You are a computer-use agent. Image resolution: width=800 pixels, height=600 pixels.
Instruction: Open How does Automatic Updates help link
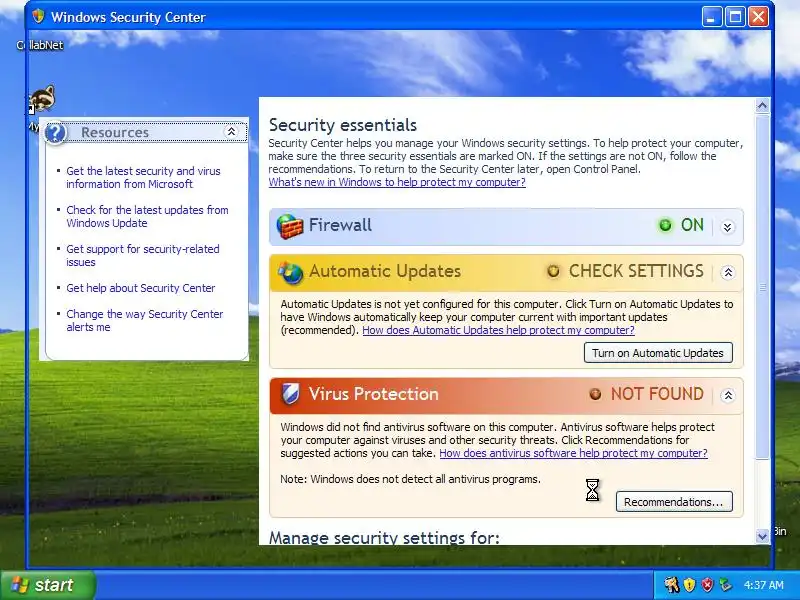498,330
